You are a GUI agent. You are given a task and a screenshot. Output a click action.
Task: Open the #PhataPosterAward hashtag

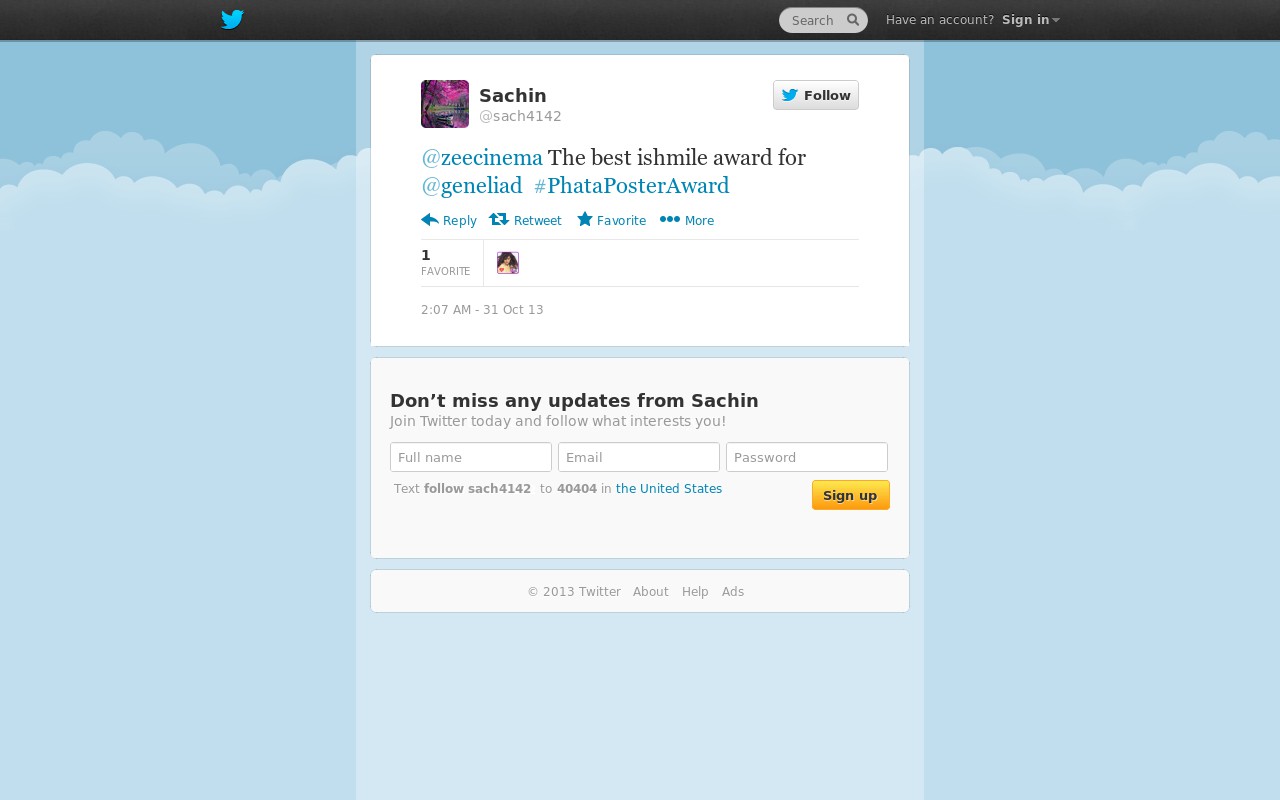pos(632,186)
